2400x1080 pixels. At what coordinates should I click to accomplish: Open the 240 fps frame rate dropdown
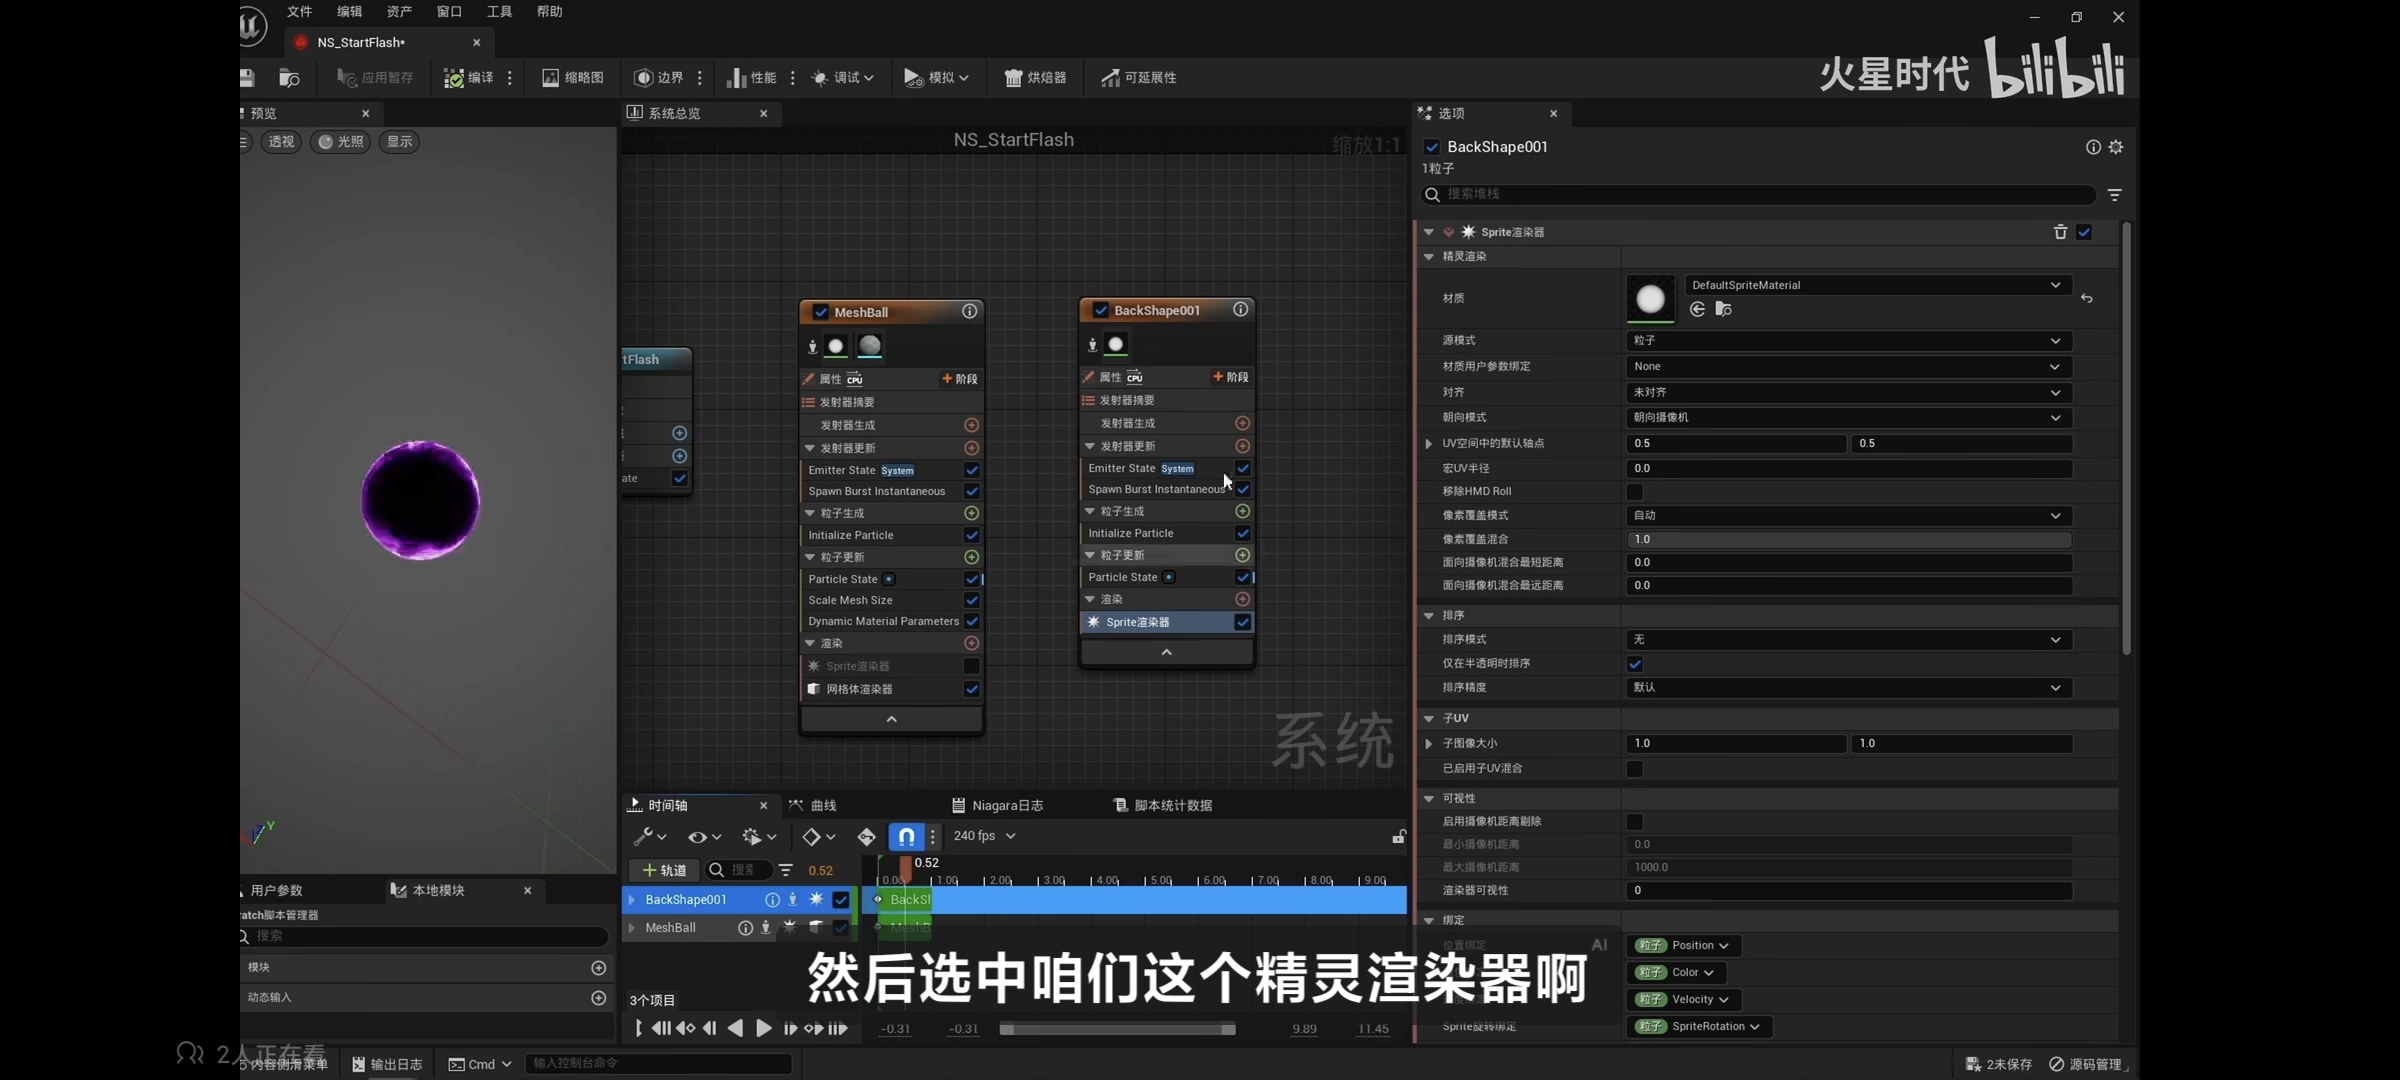tap(984, 836)
